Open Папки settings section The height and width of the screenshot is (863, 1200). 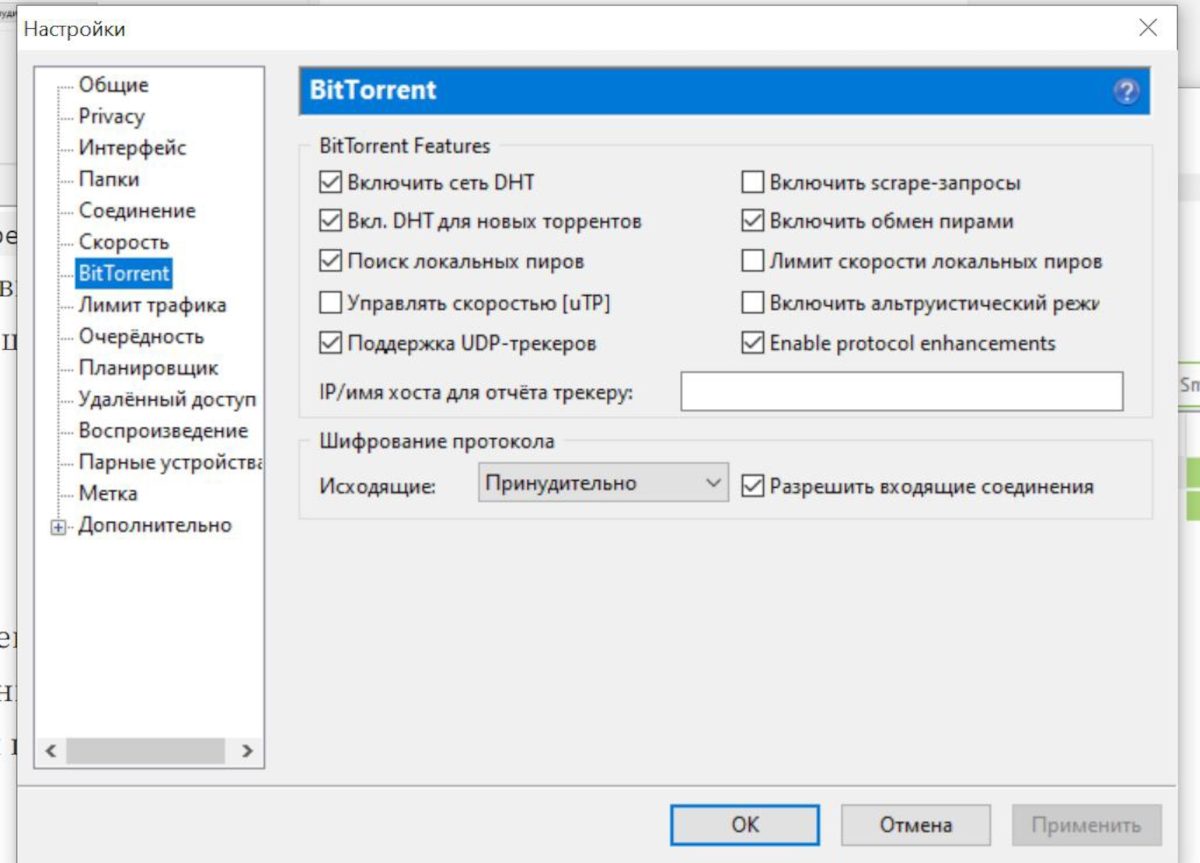[x=109, y=179]
